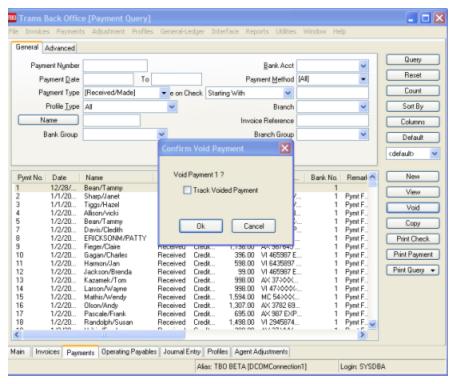Expand the Bank Acct dropdown

click(x=363, y=66)
